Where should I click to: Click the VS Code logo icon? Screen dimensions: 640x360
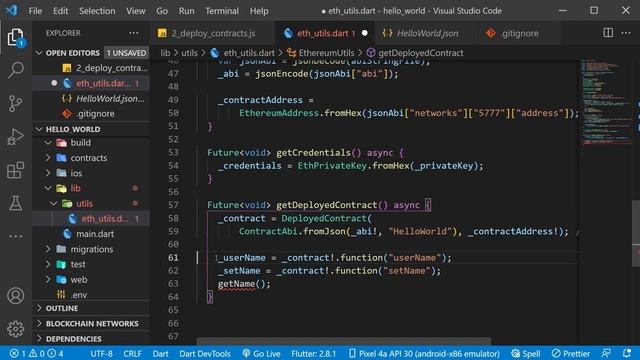pos(12,10)
